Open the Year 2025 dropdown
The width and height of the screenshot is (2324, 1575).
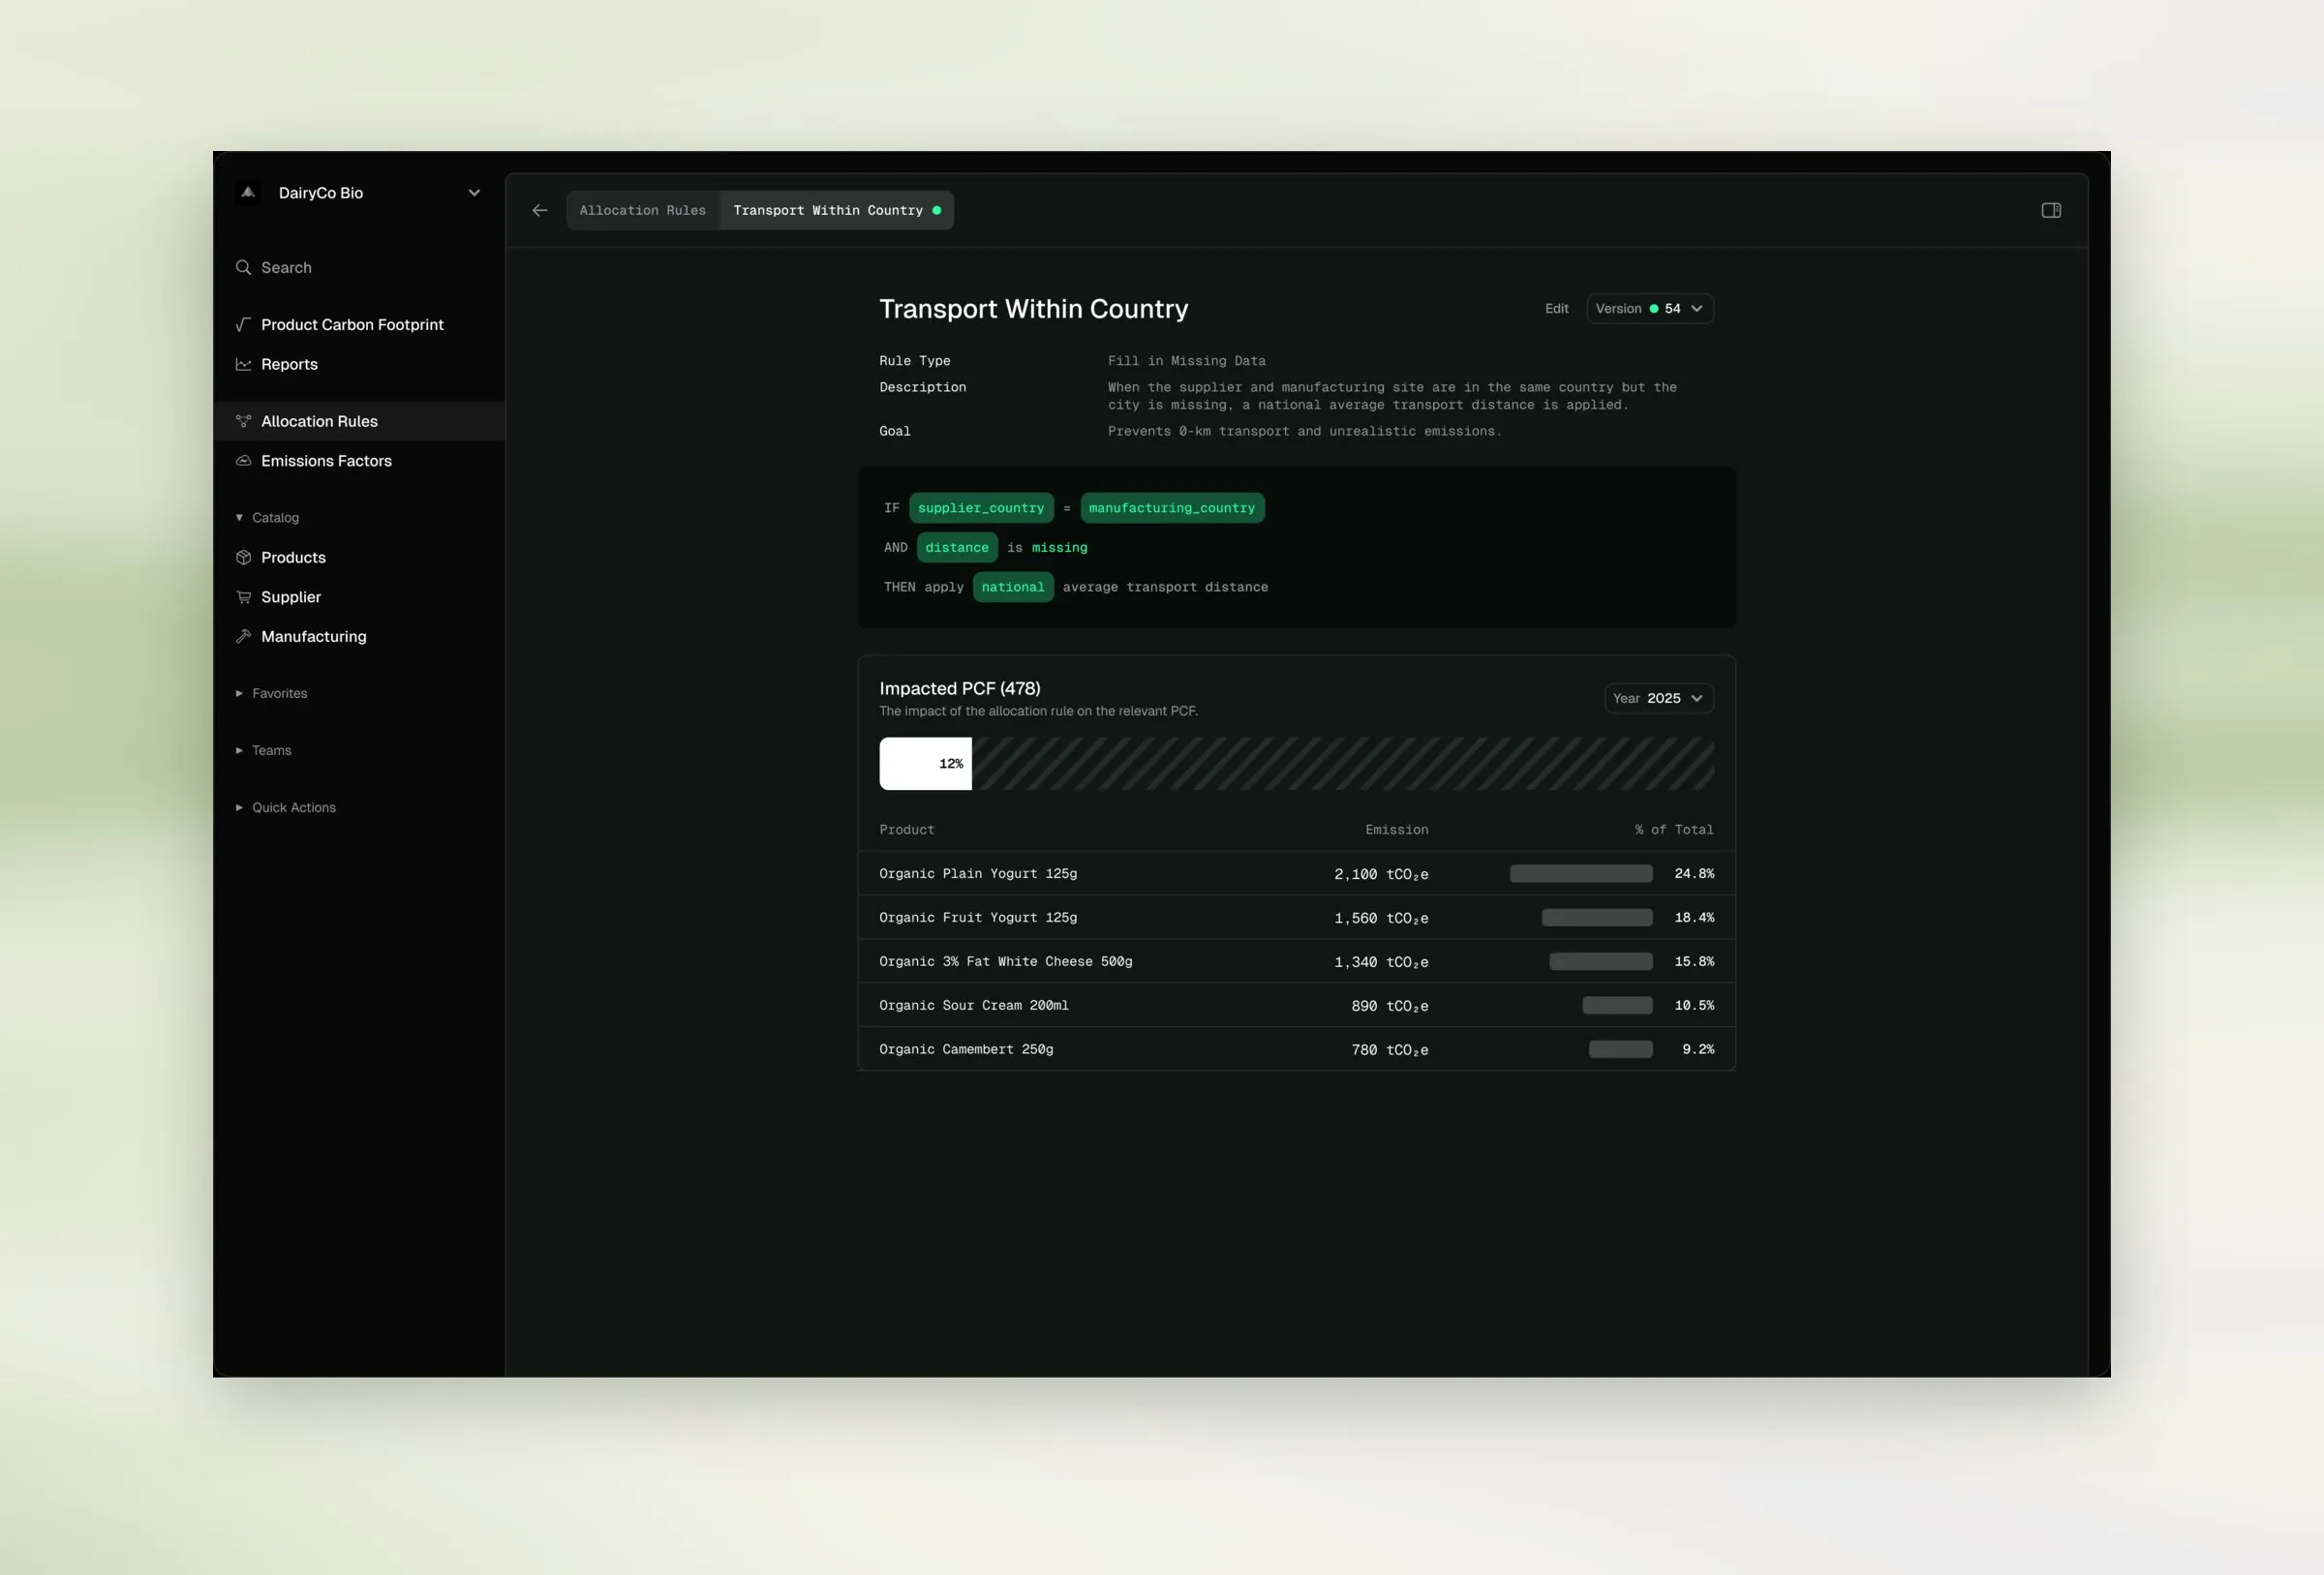point(1659,698)
